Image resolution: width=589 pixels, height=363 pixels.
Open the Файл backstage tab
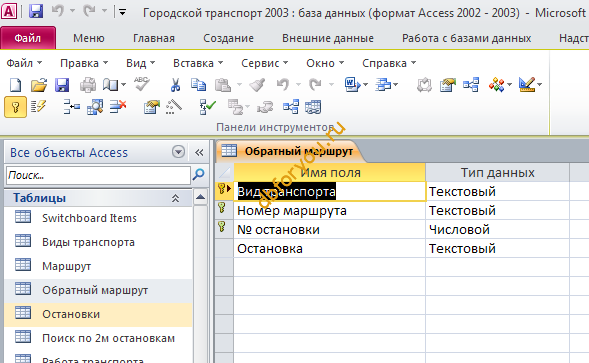(28, 38)
